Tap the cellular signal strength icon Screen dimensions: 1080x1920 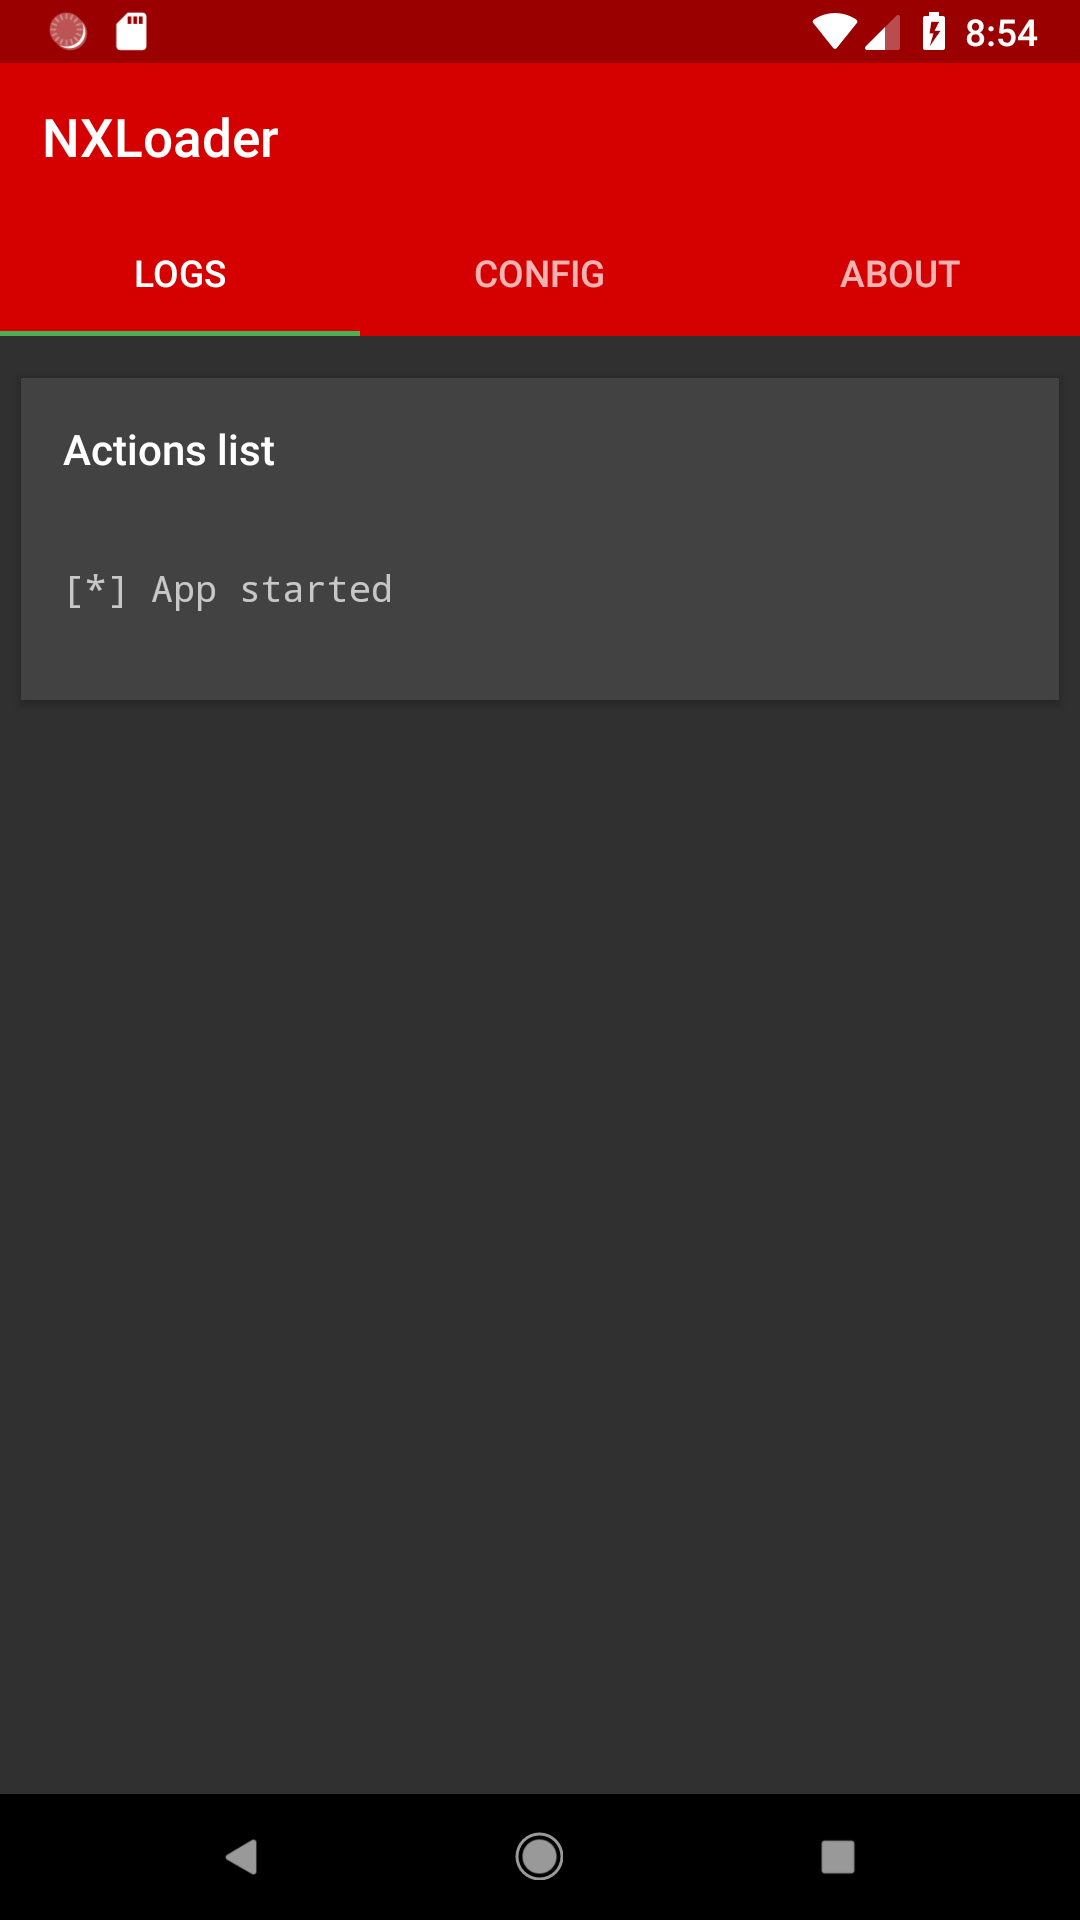click(882, 32)
